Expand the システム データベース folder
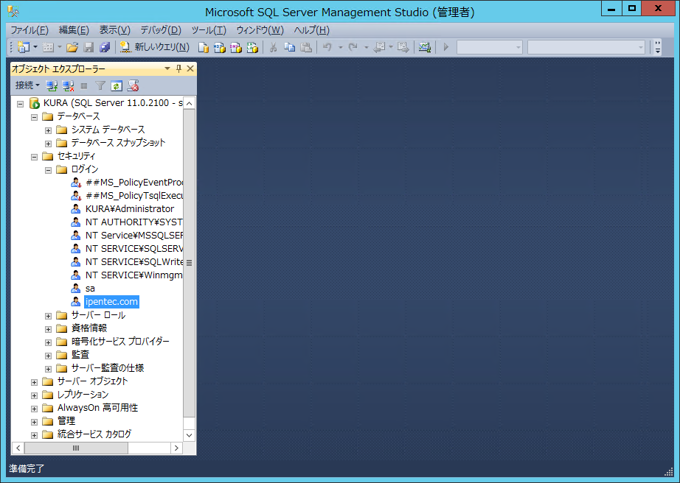 pos(48,130)
